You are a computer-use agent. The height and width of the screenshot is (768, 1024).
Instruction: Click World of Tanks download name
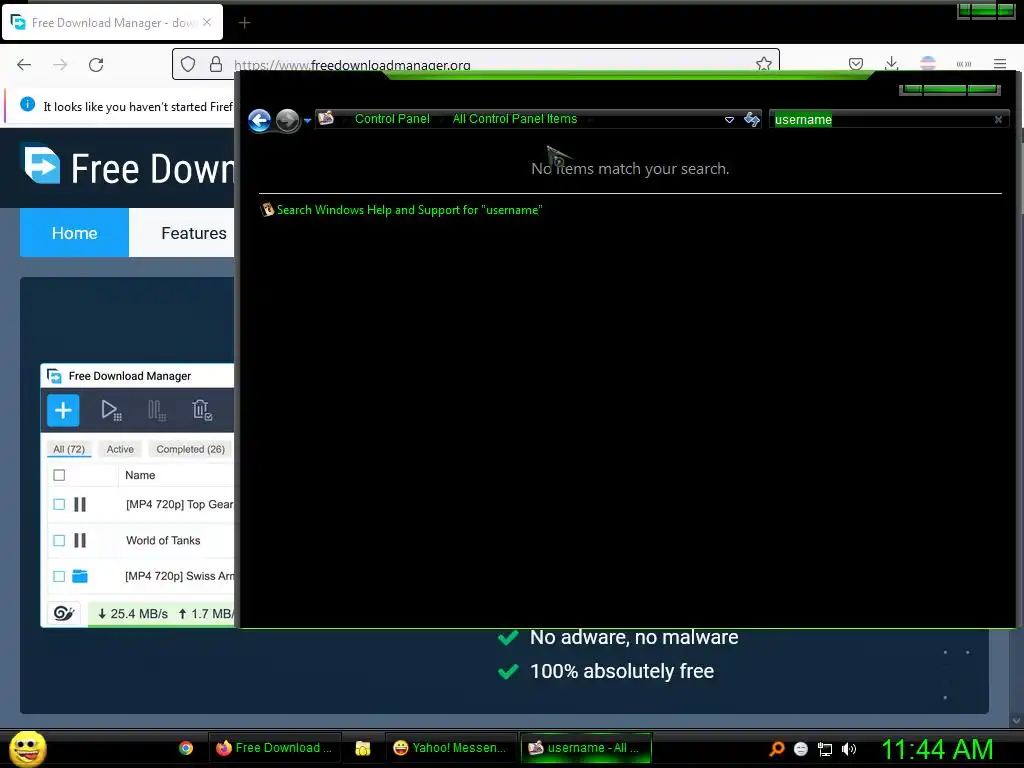coord(163,540)
